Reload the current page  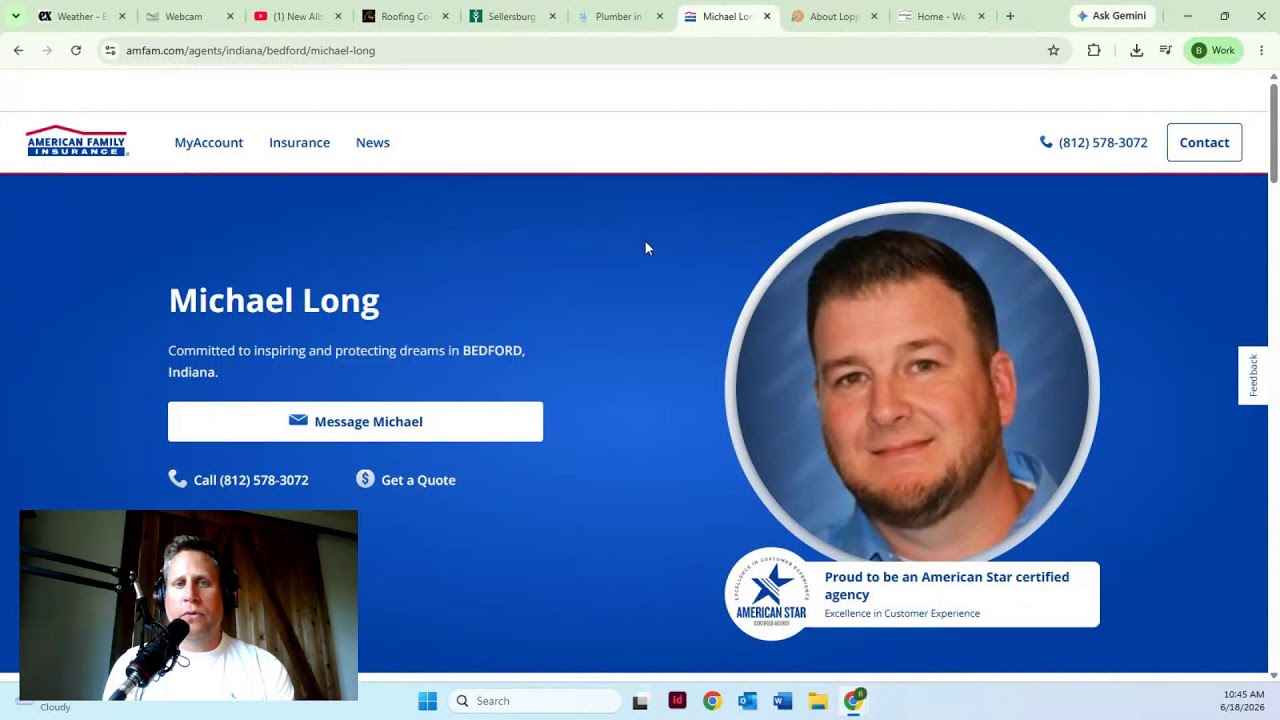coord(76,50)
